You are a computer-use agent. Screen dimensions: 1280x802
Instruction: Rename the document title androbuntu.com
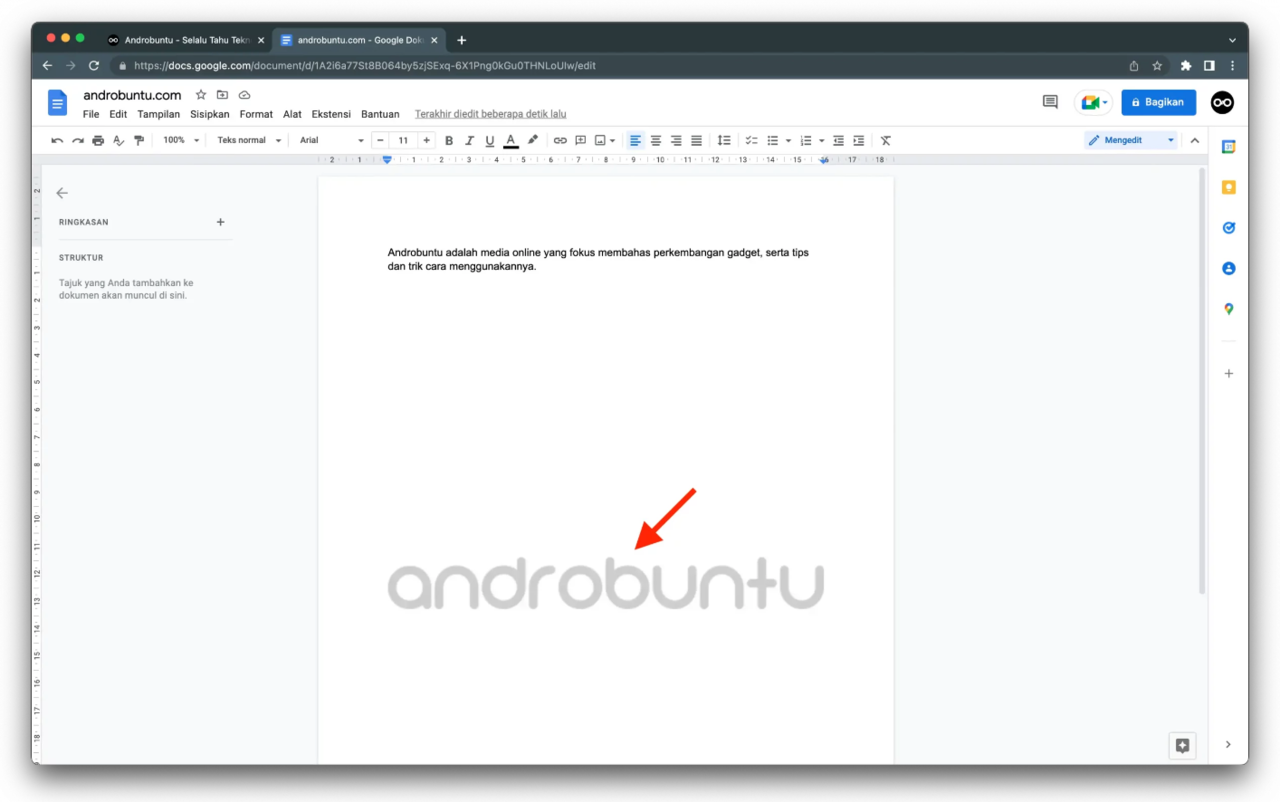[x=132, y=95]
